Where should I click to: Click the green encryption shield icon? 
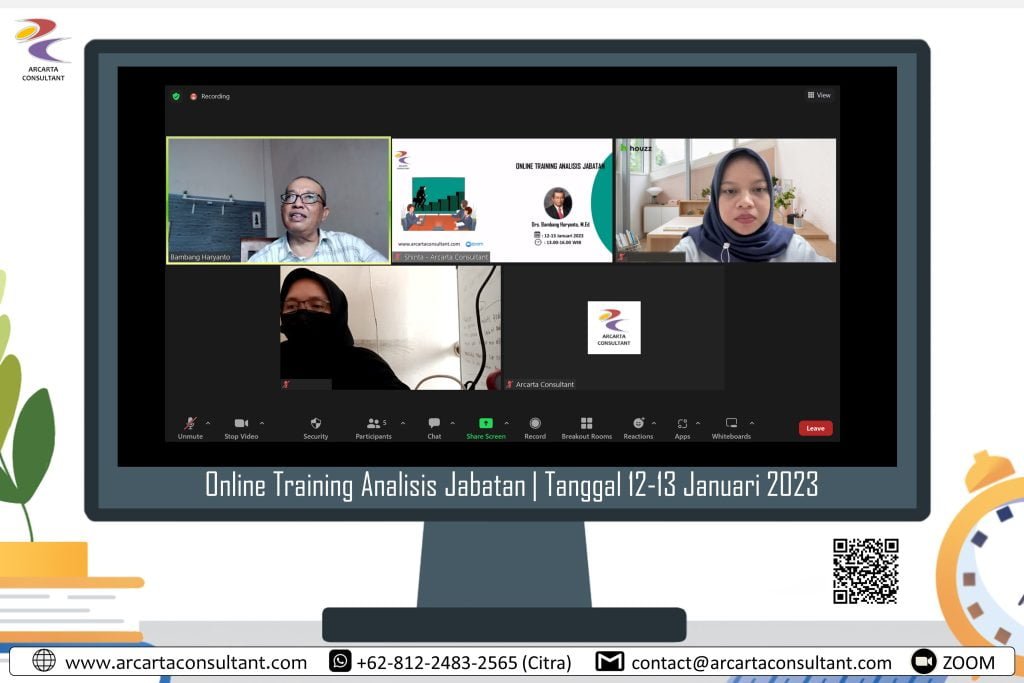pos(176,96)
